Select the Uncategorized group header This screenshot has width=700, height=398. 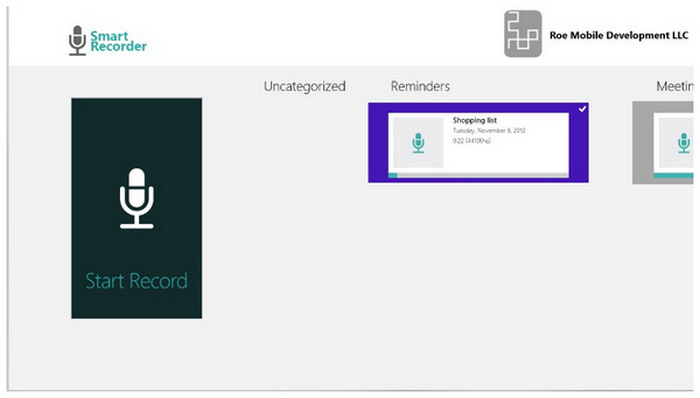304,86
